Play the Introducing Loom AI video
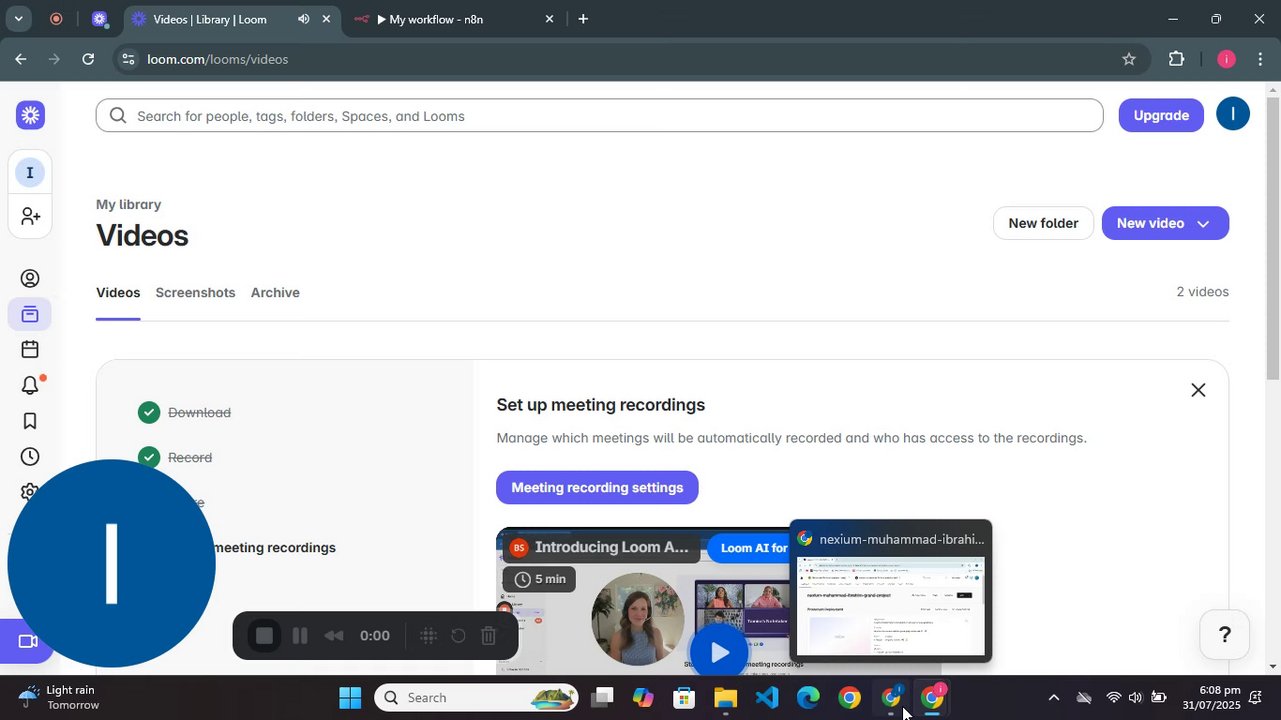Screen dimensions: 1281x720 coord(719,653)
